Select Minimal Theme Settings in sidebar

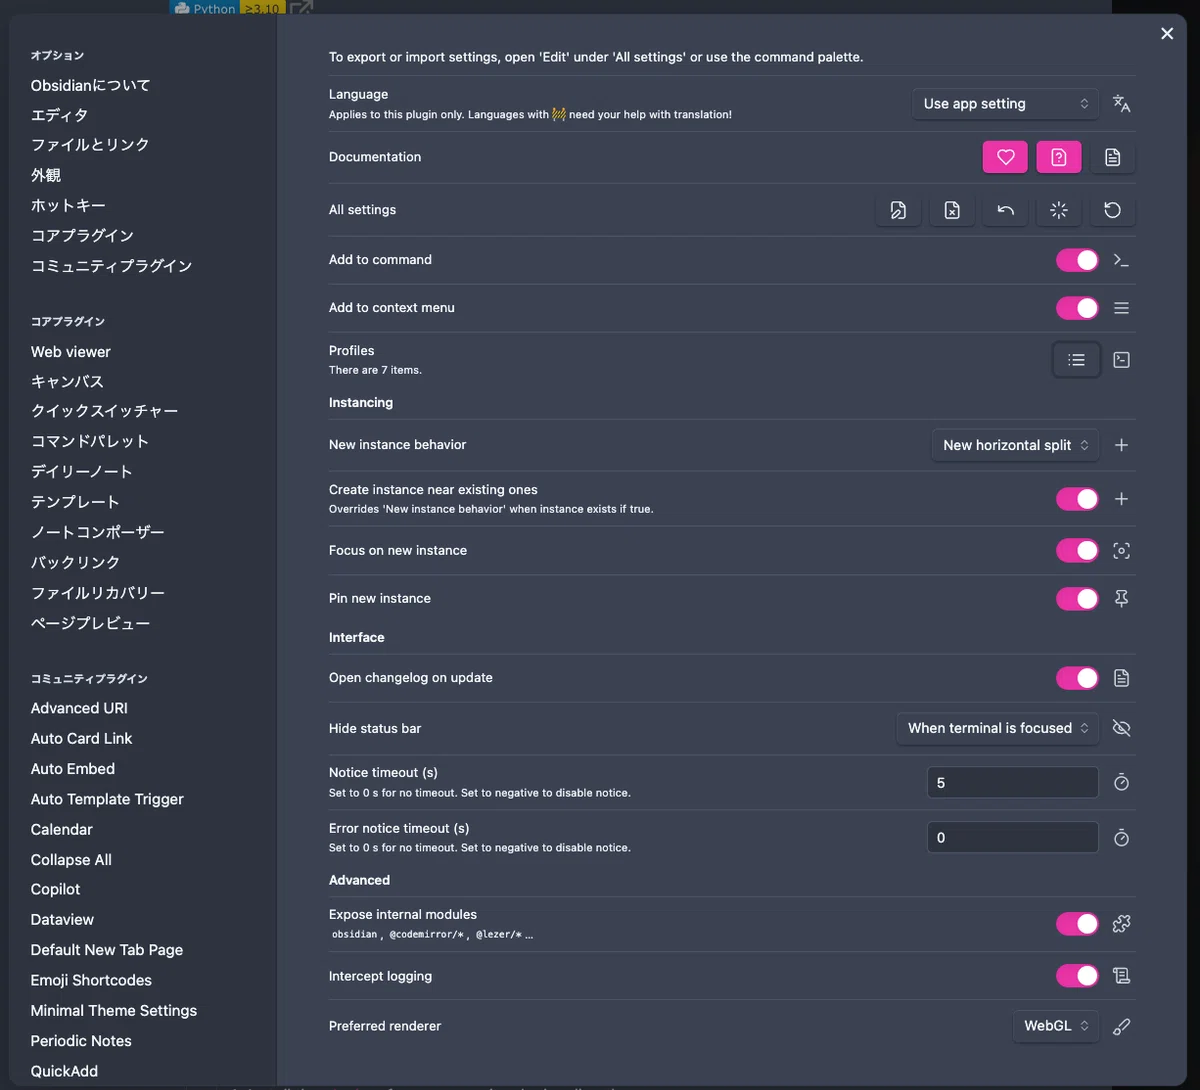[x=114, y=1011]
